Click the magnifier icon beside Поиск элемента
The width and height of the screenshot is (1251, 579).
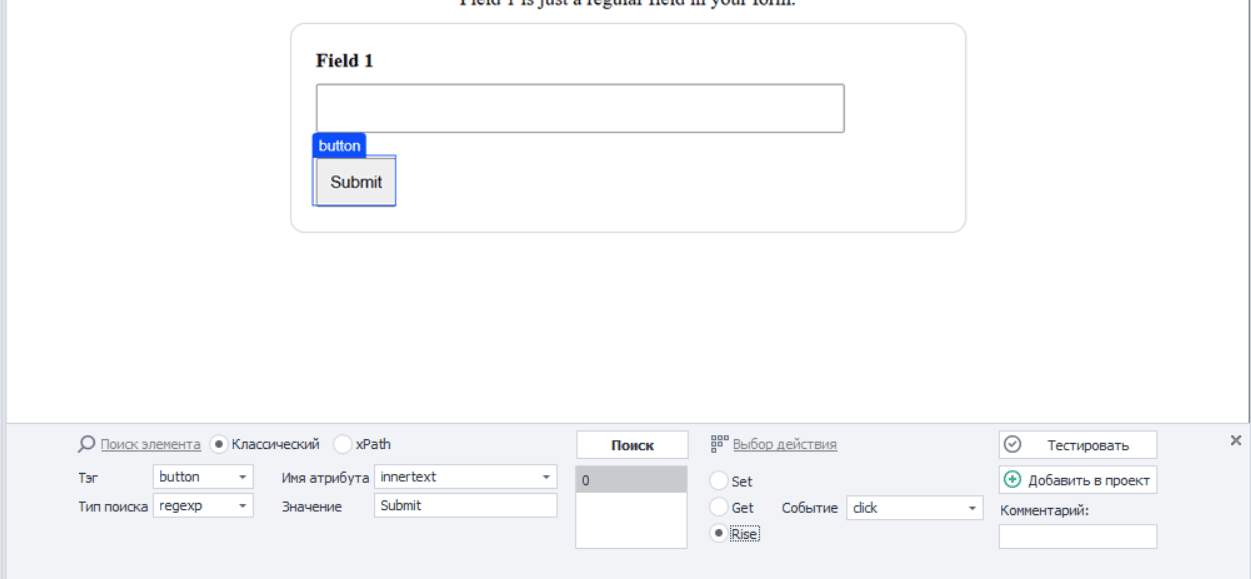86,444
